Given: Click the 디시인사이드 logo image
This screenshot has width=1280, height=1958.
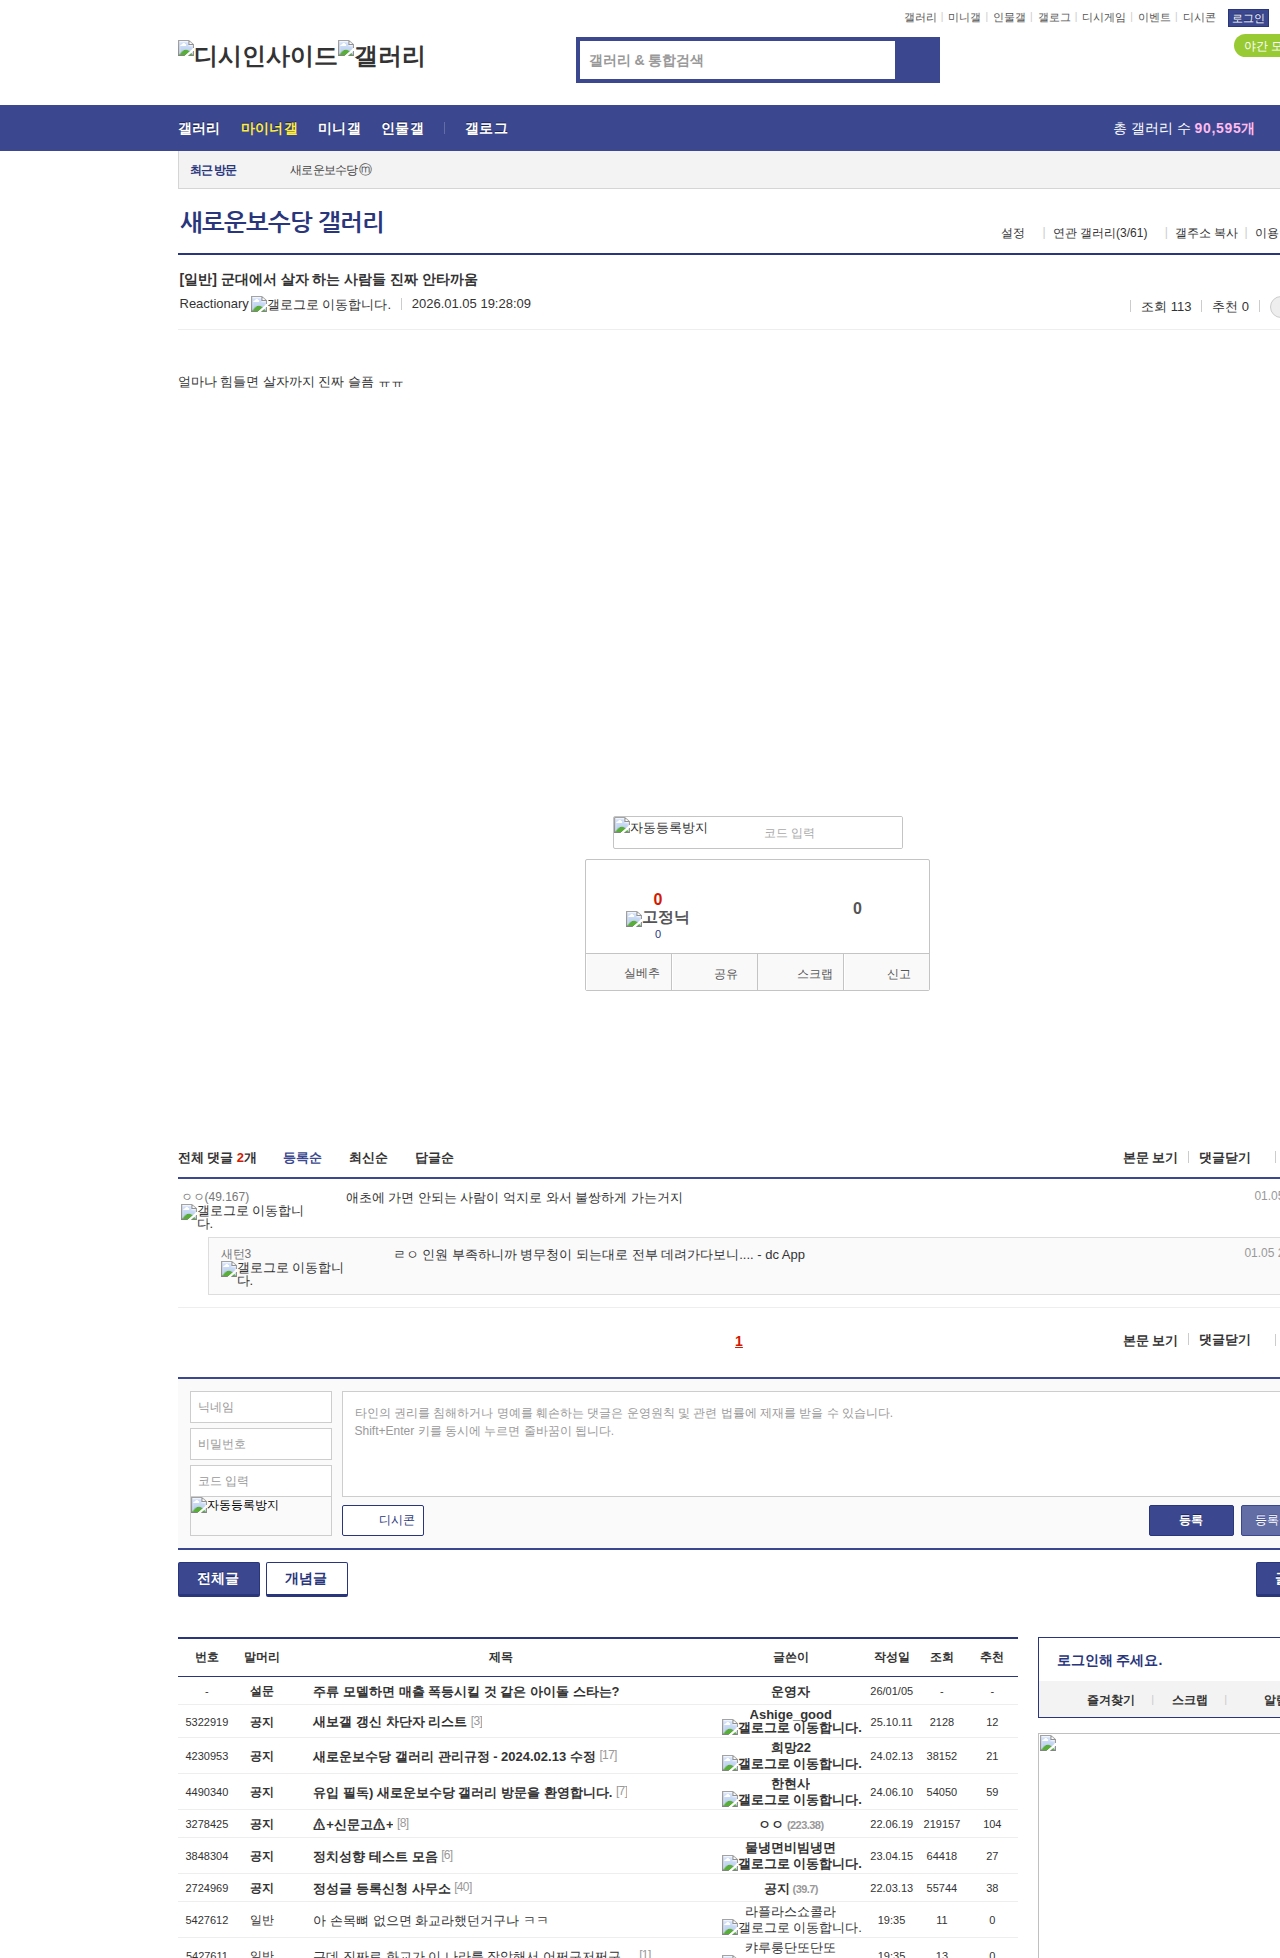Looking at the screenshot, I should pos(257,56).
